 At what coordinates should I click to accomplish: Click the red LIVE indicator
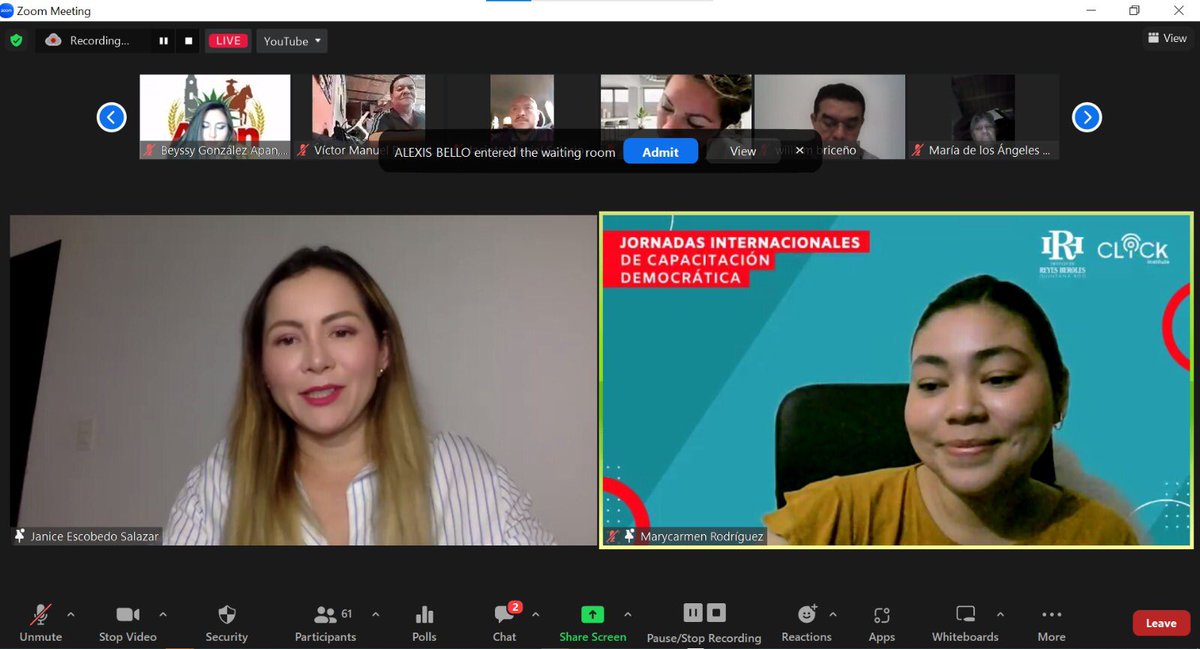(x=228, y=41)
